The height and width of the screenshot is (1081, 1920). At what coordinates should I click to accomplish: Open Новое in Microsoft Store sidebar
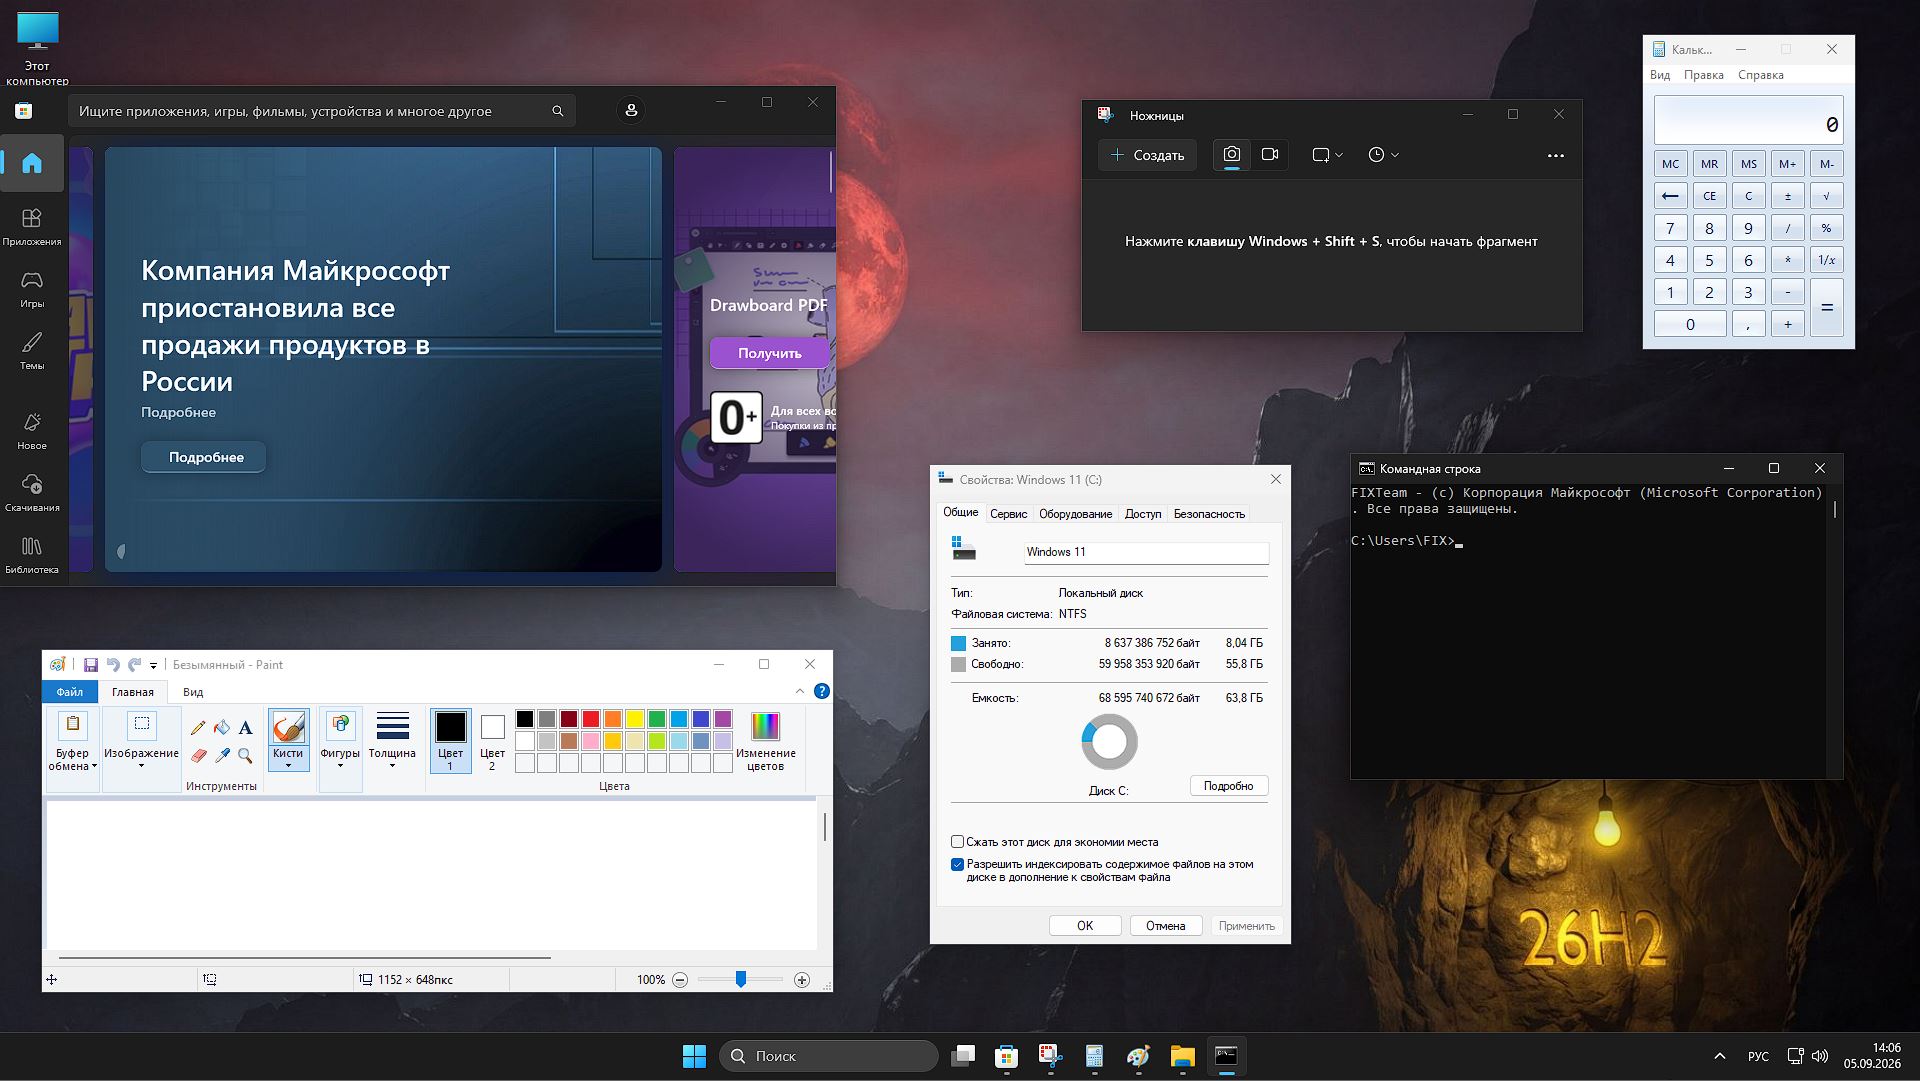click(x=32, y=430)
